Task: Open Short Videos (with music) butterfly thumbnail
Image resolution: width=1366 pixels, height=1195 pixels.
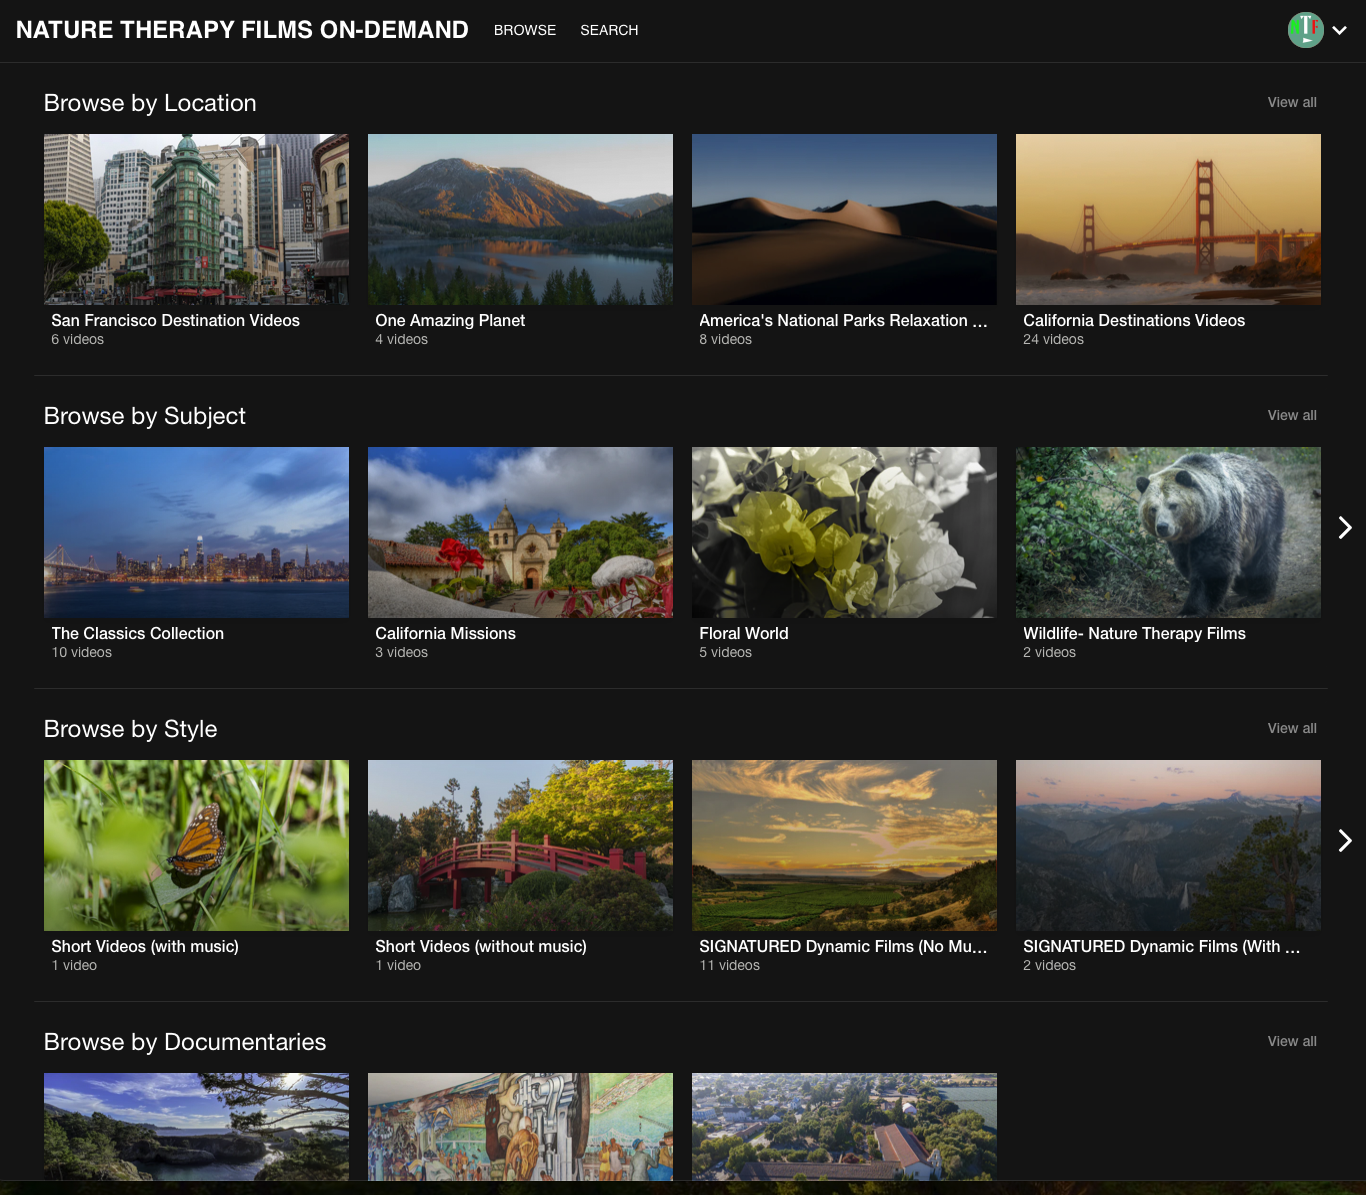Action: (x=196, y=845)
